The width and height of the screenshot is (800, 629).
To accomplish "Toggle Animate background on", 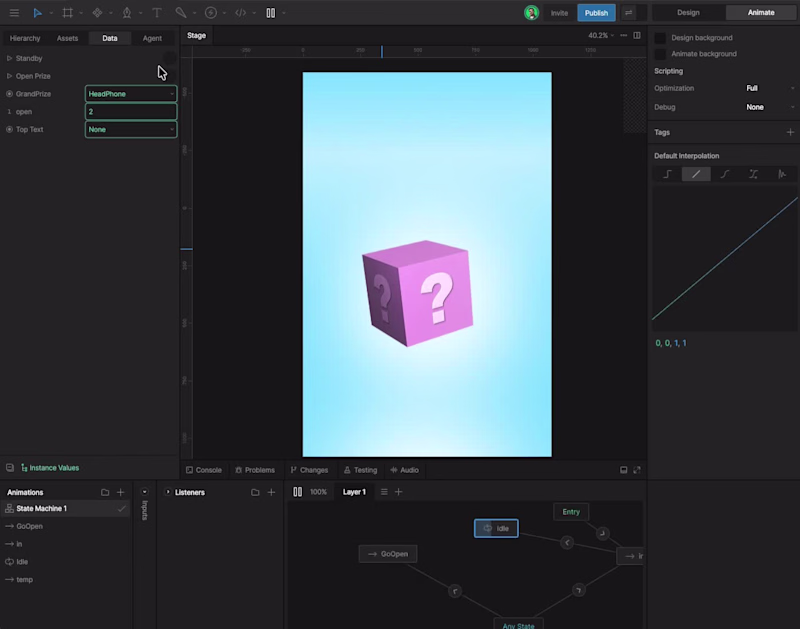I will click(x=659, y=54).
